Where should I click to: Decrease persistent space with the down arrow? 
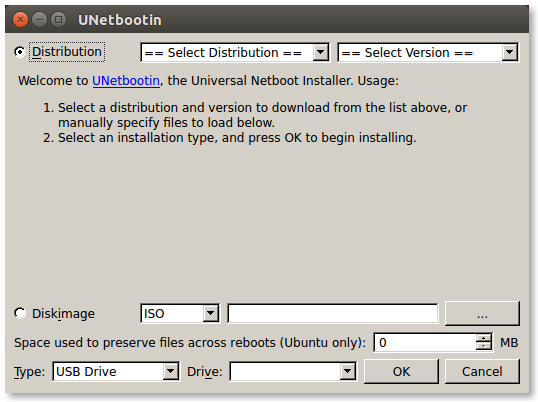(484, 346)
